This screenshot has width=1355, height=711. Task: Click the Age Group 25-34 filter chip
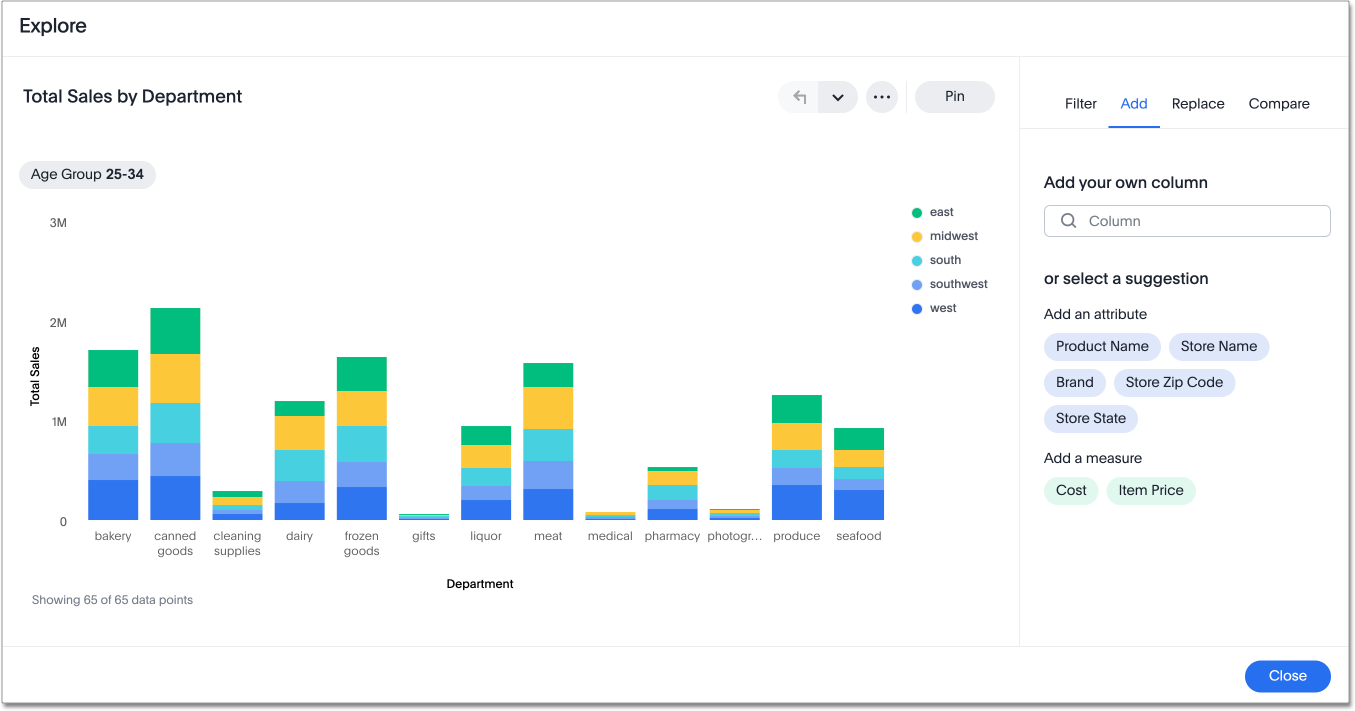87,175
